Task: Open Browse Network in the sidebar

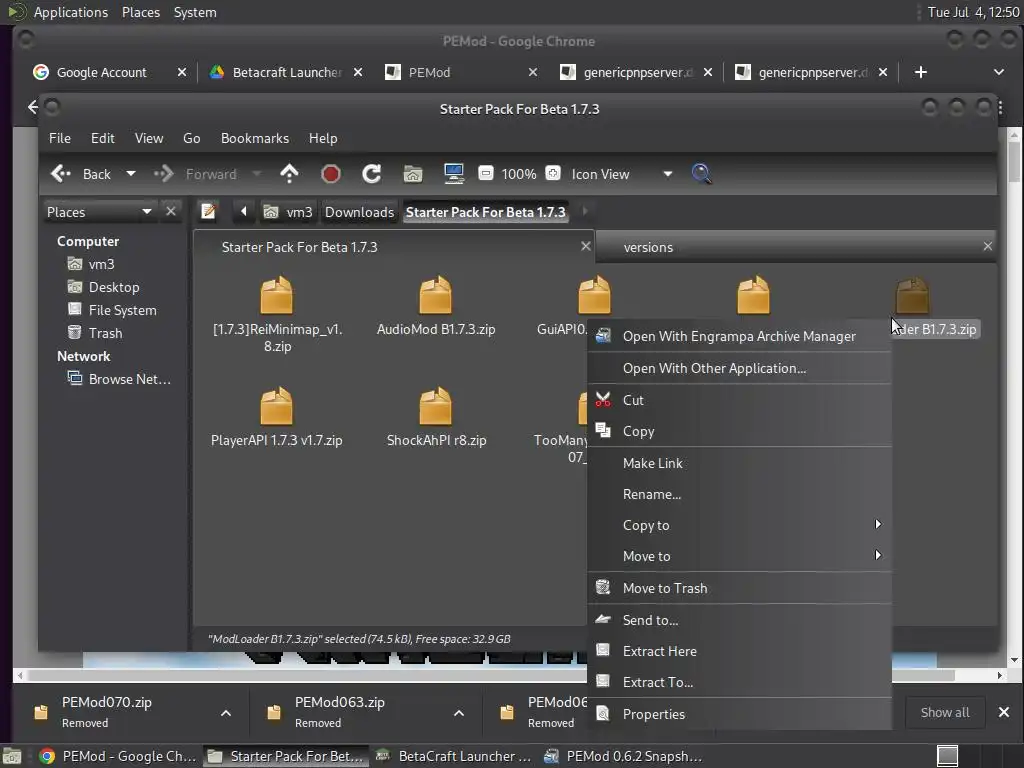Action: 129,379
